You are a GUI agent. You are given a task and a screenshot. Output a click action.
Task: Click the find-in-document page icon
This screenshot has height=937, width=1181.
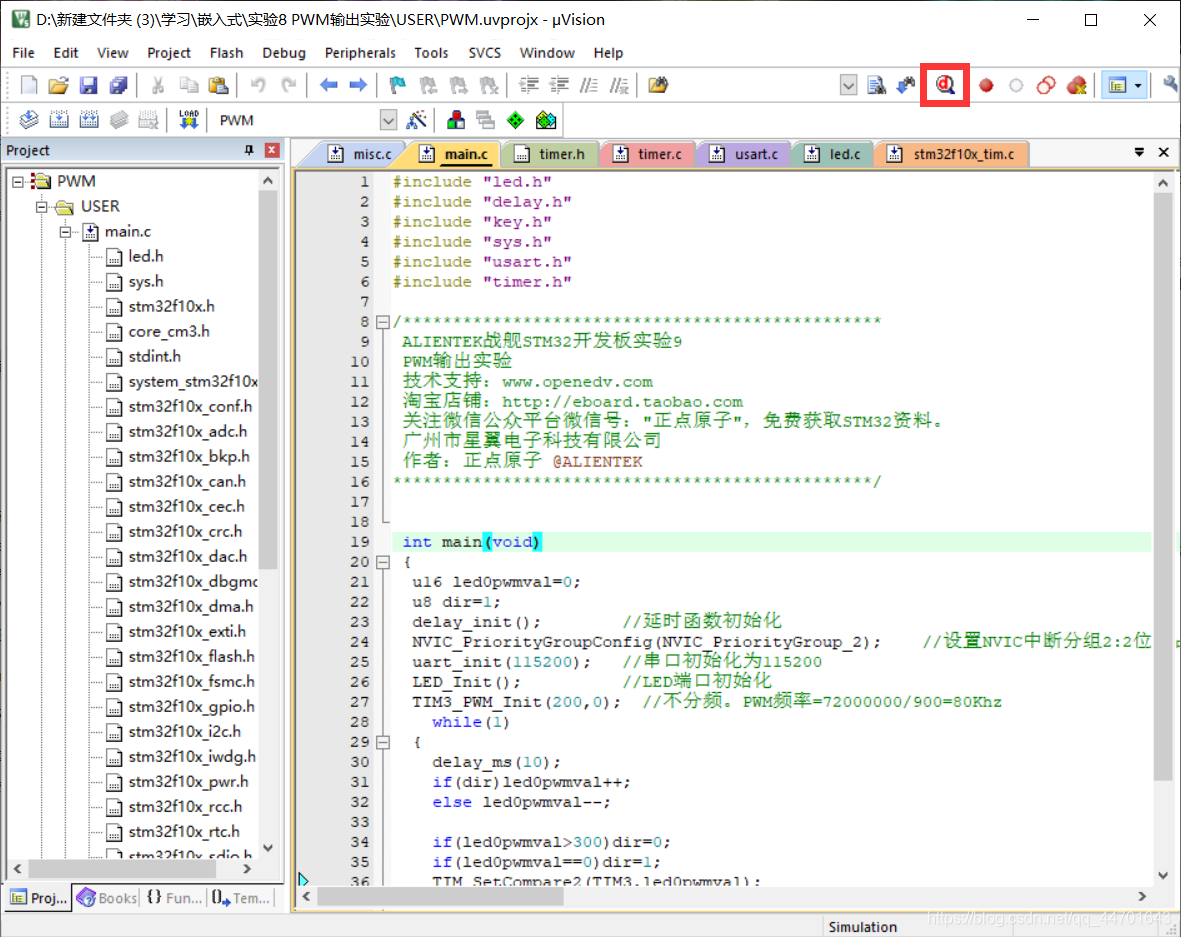point(876,85)
